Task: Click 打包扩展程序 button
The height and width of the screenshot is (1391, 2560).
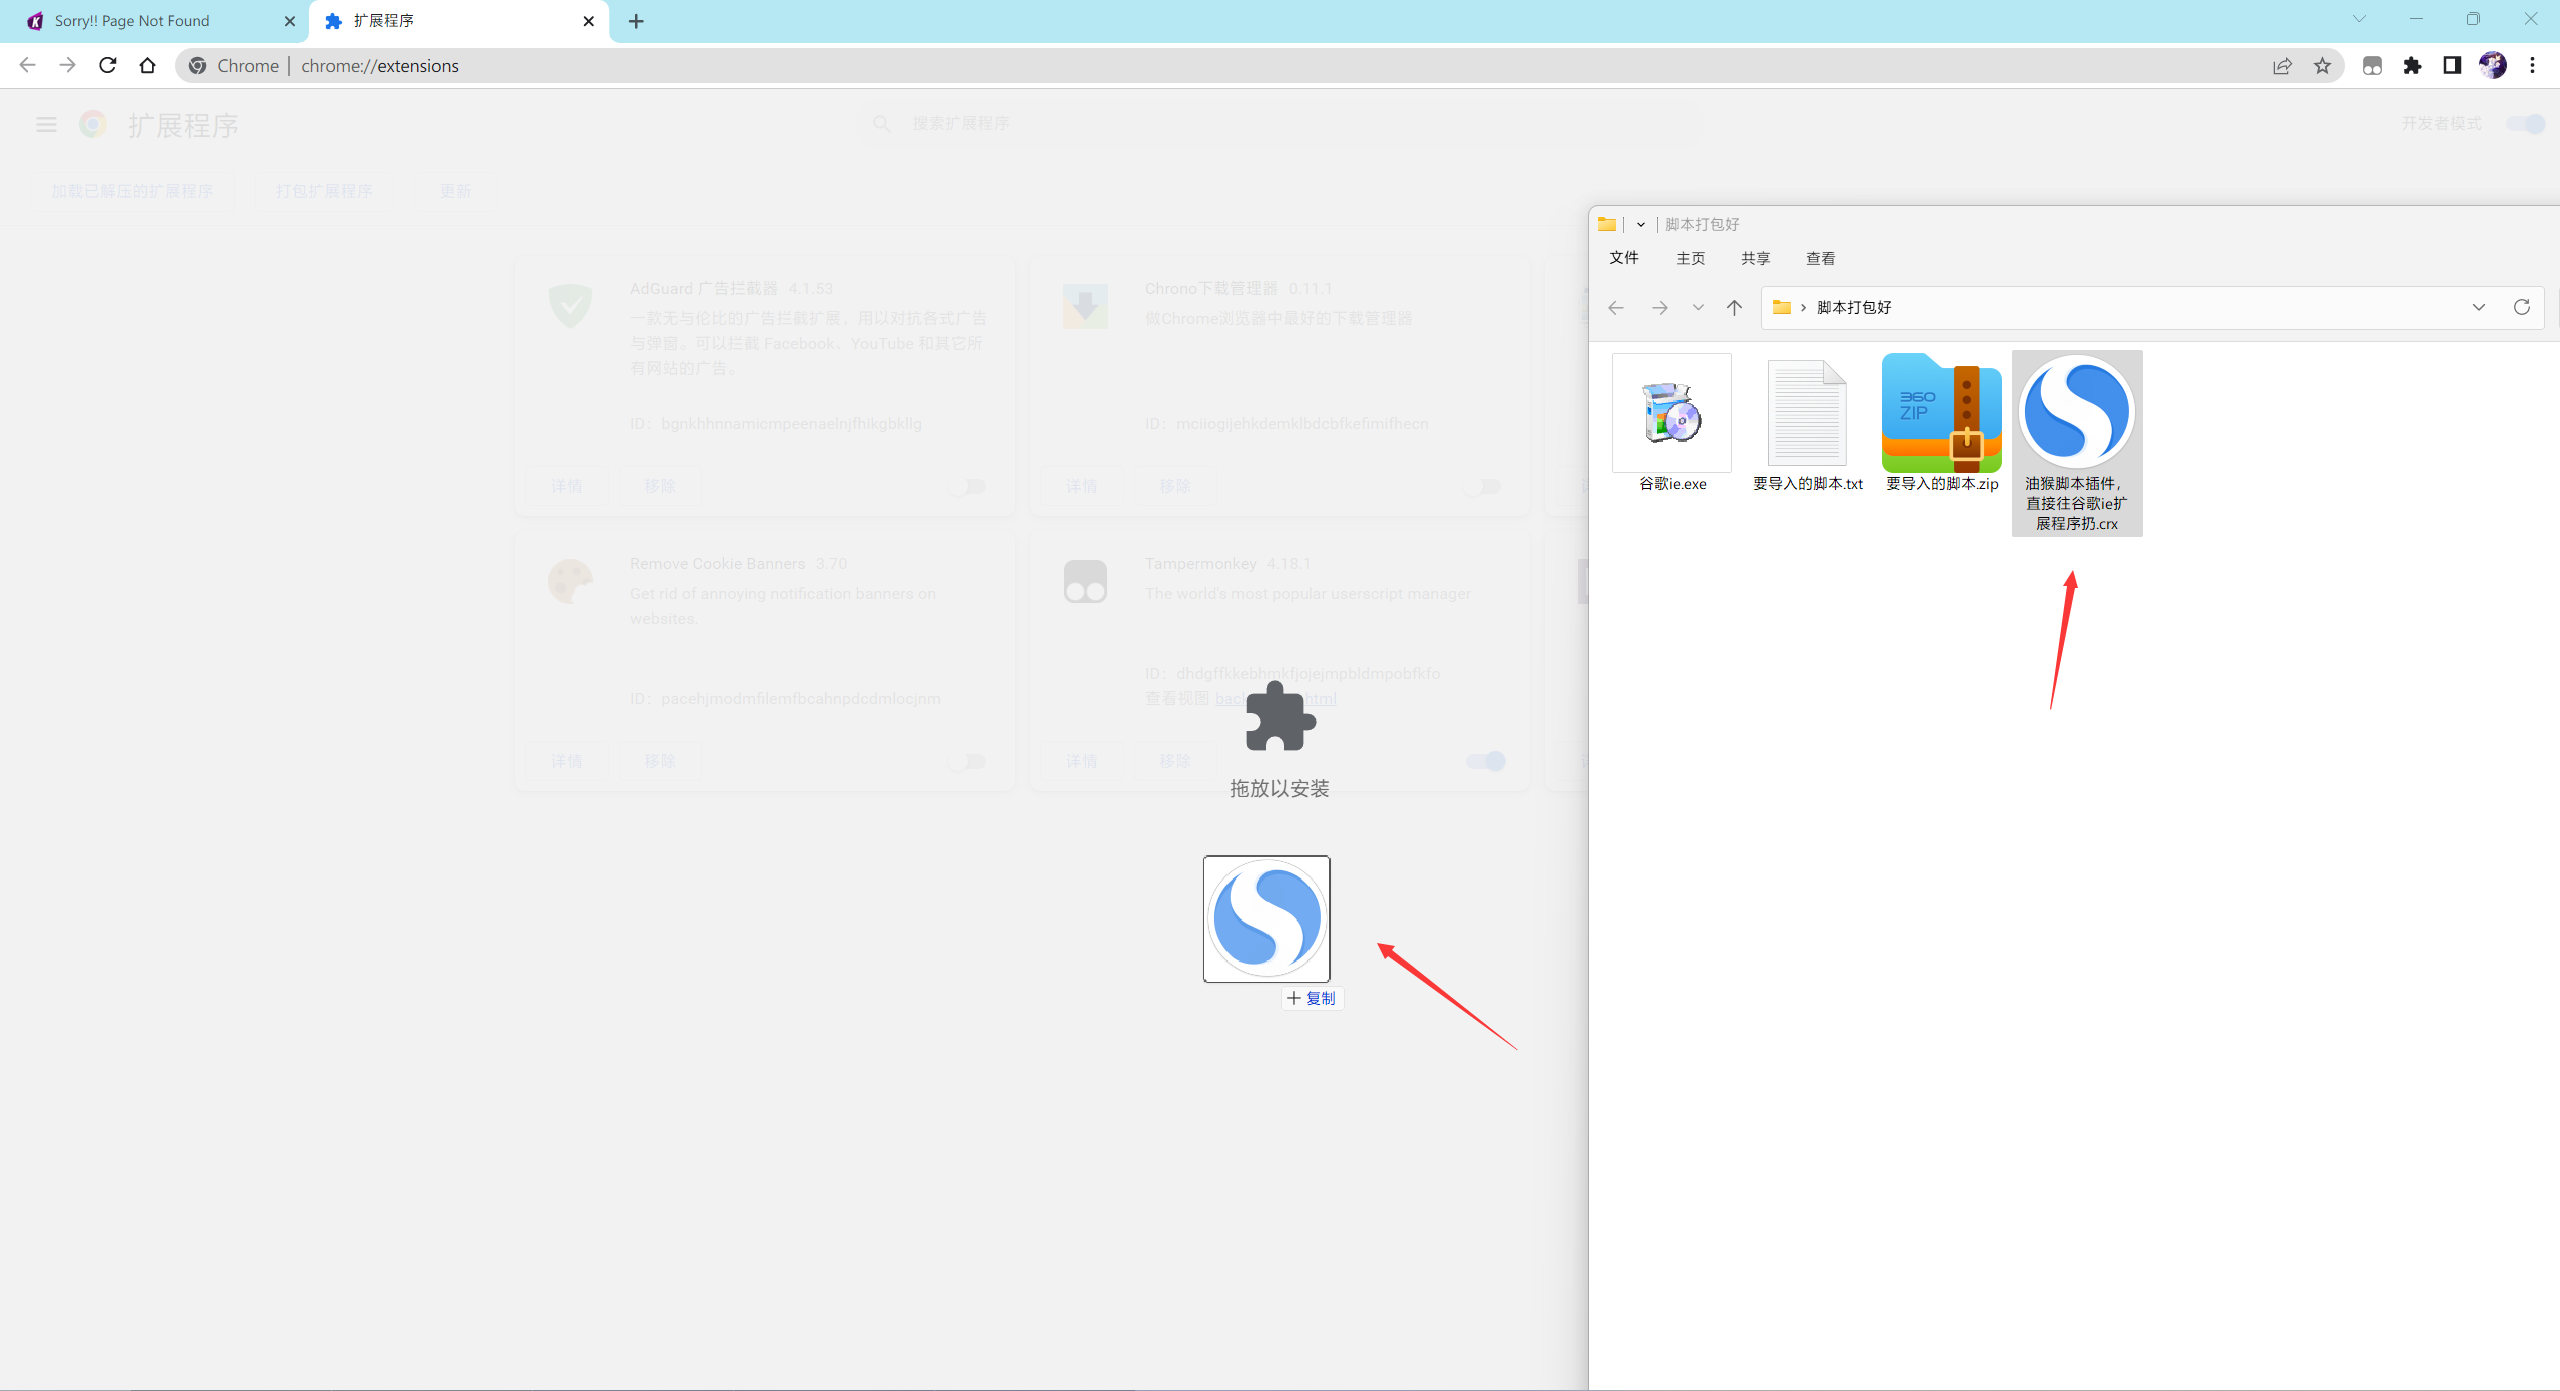Action: (x=324, y=191)
